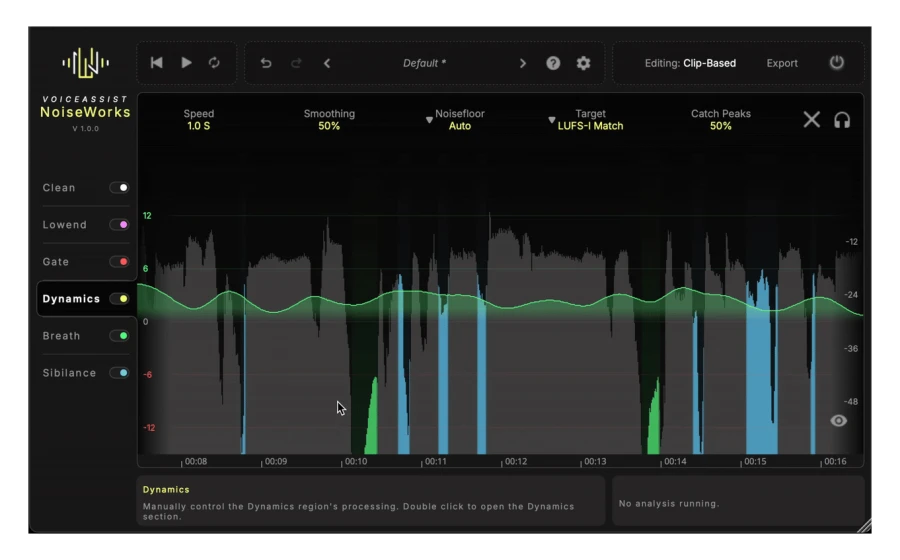Select the Breath section

(x=61, y=336)
